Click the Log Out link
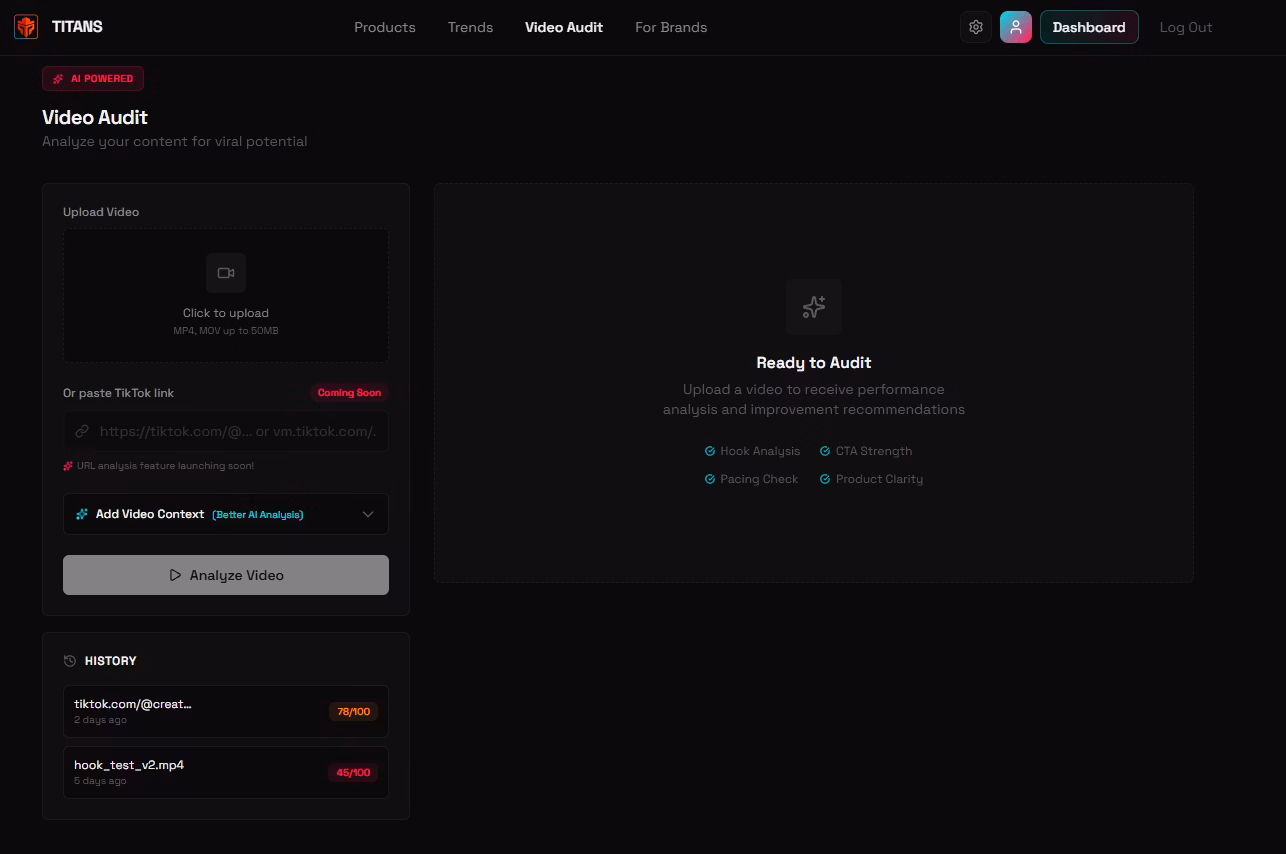The height and width of the screenshot is (854, 1286). point(1185,27)
